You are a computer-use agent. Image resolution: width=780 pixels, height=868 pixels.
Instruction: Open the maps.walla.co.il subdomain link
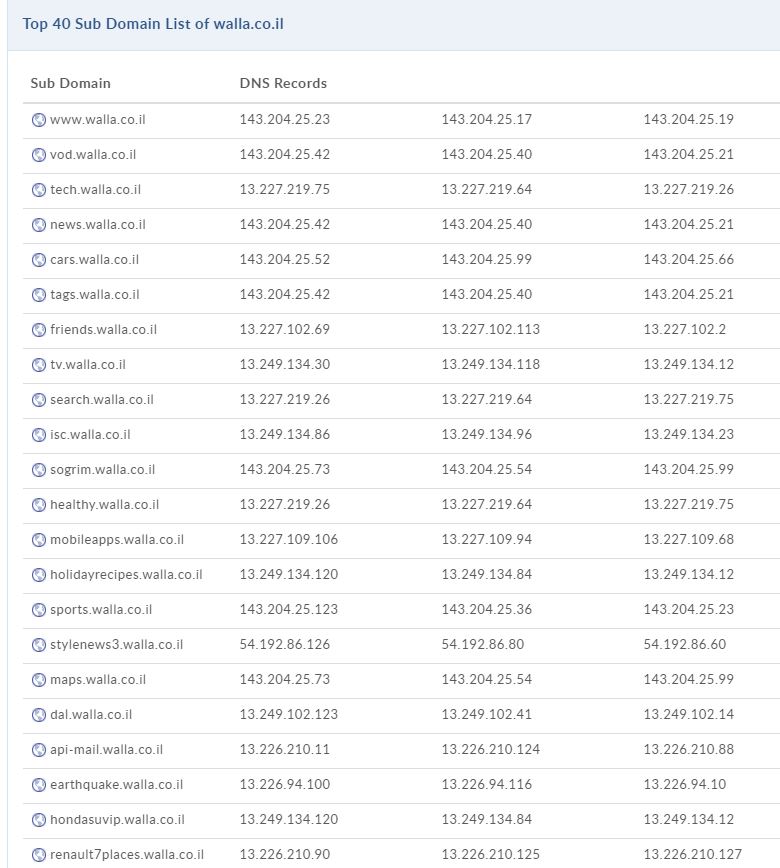pos(97,680)
